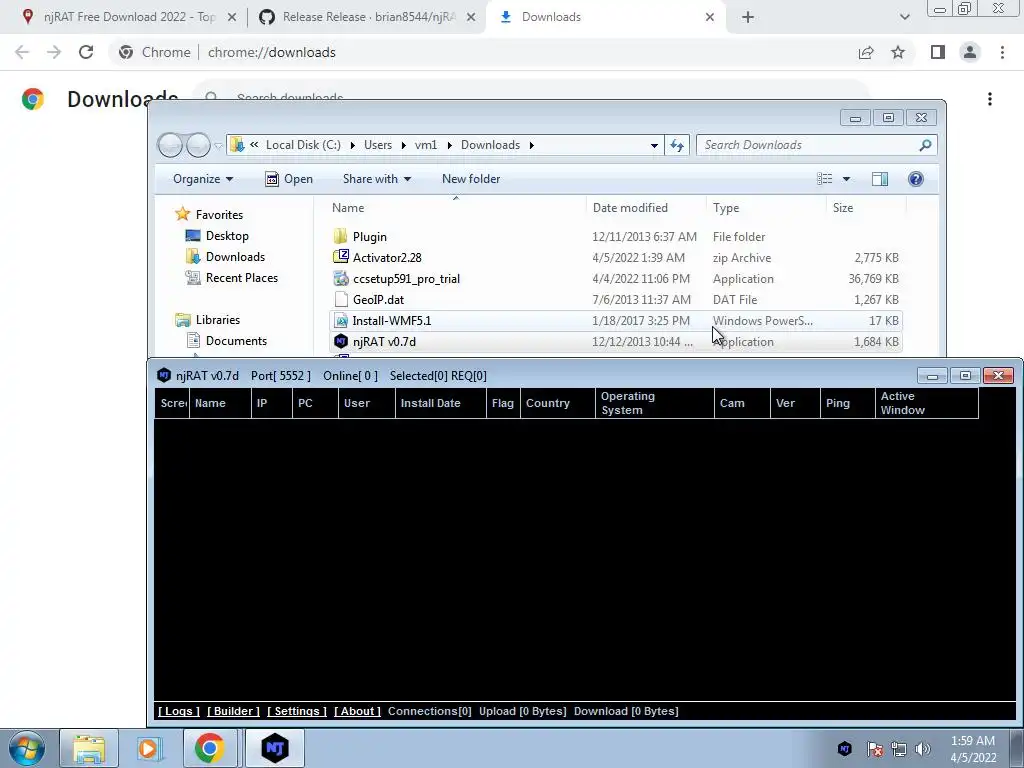Screen dimensions: 1024x768
Task: Open Windows Media Player from taskbar
Action: (x=149, y=748)
